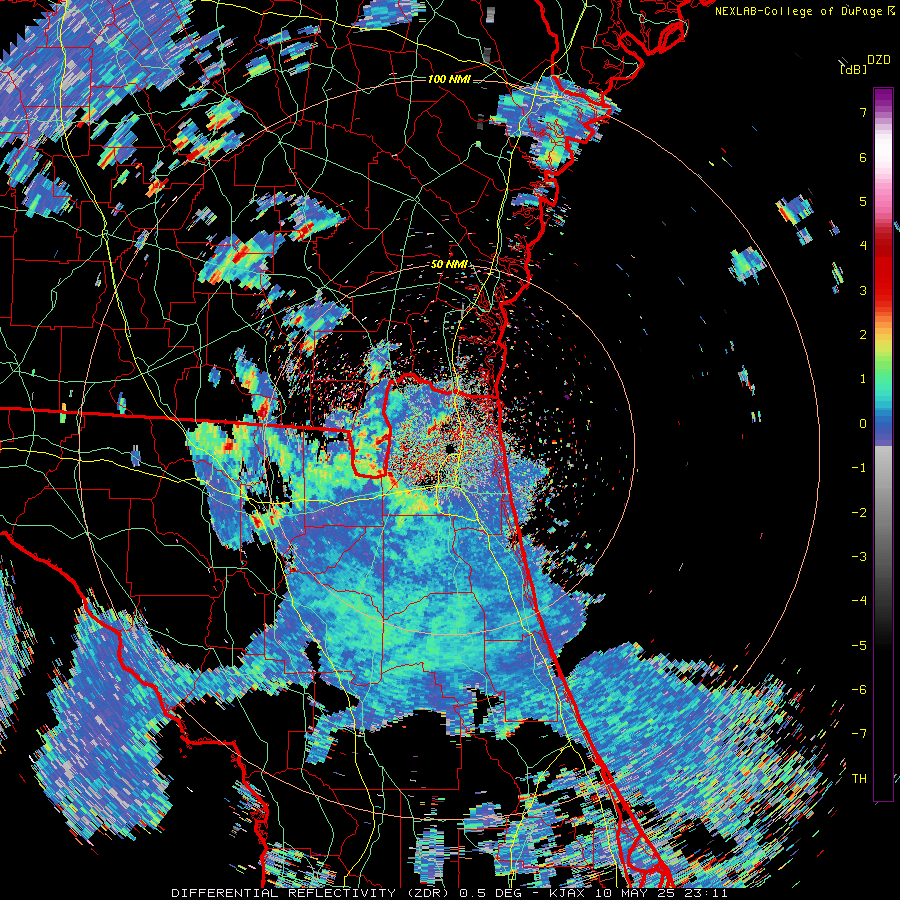Click the -4 value on color scale
900x900 pixels.
(x=859, y=601)
